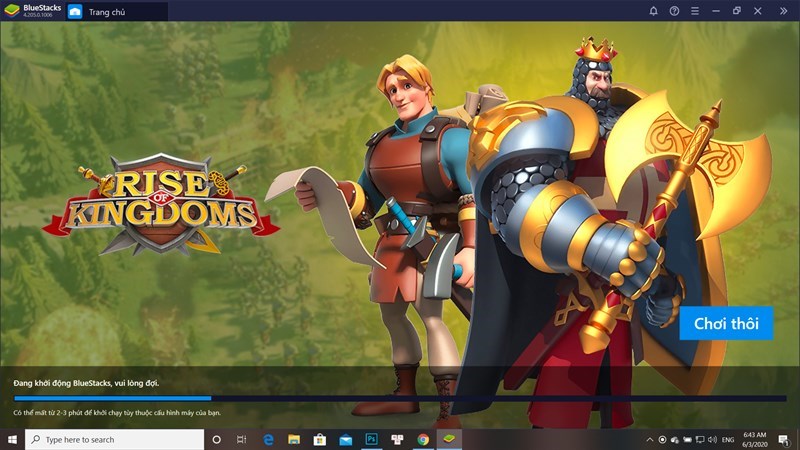Switch to Photoshop on taskbar

click(x=371, y=439)
